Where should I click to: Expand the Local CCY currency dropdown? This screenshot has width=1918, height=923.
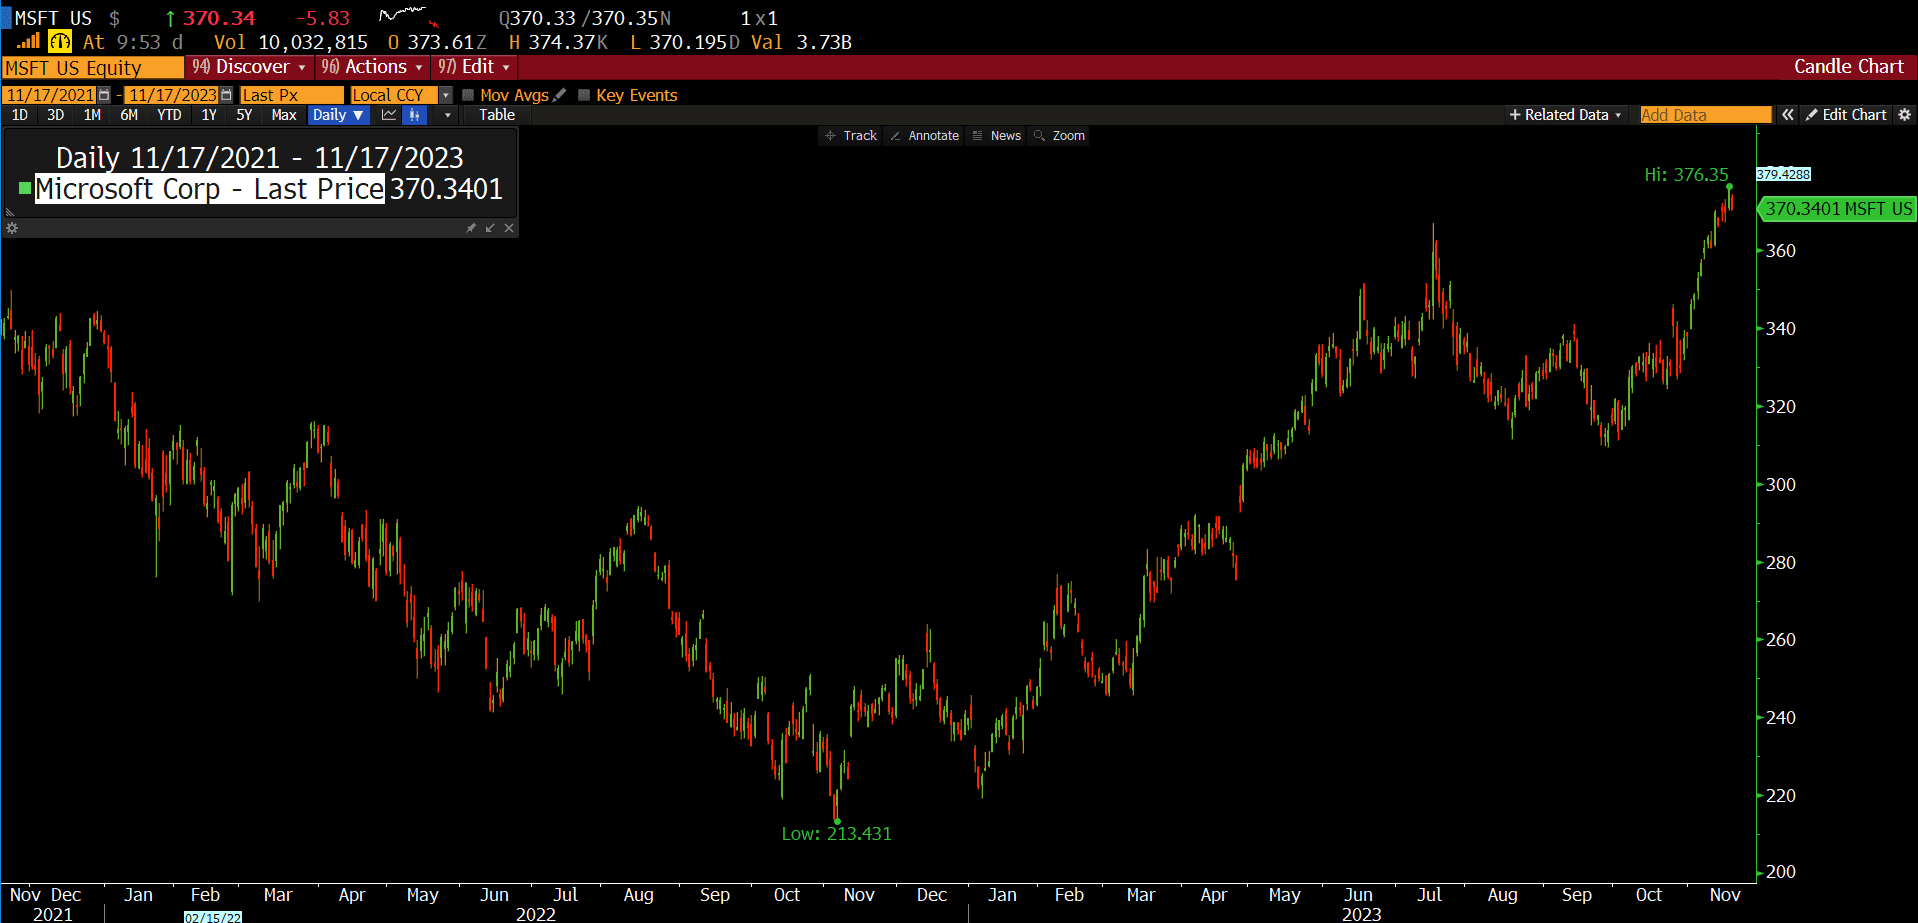pos(446,95)
